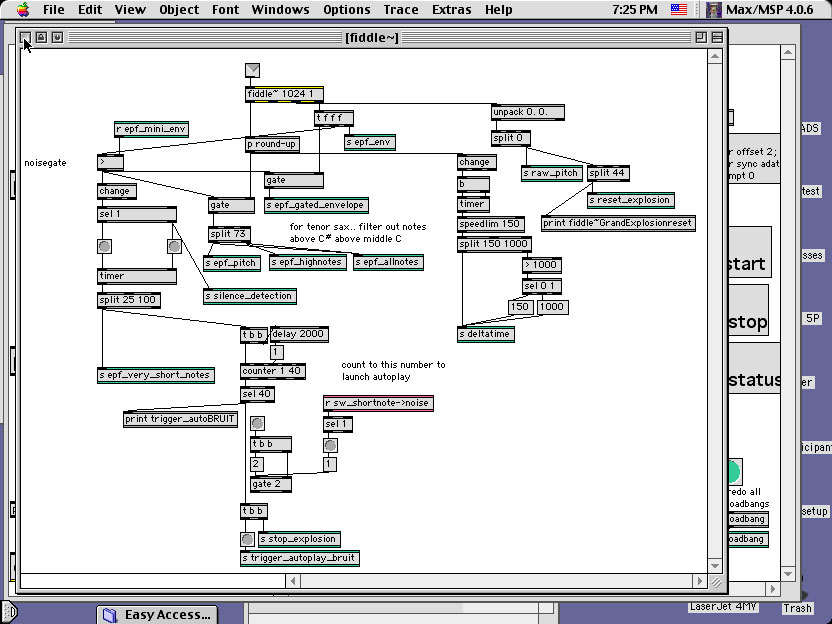Click the horizontal scrollbar left arrow

[27, 581]
